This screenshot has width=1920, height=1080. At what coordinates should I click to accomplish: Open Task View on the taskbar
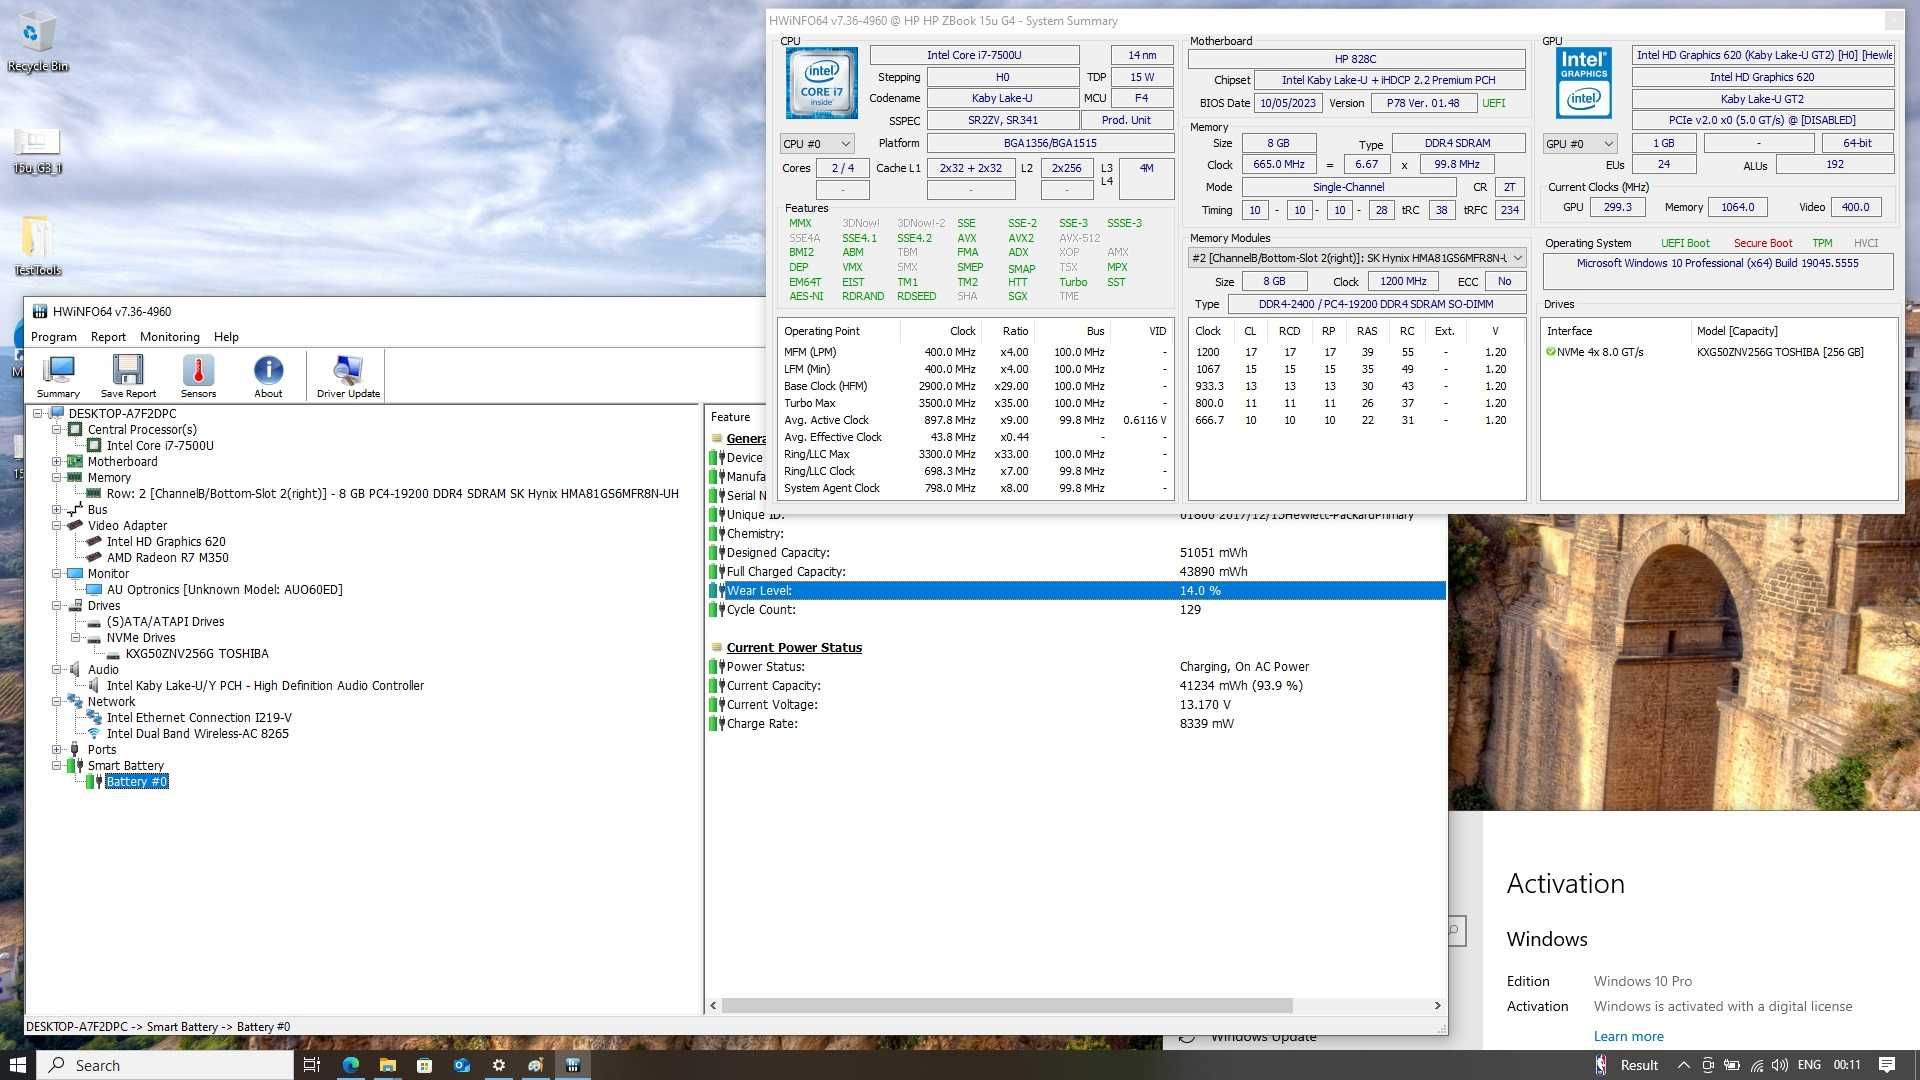tap(312, 1065)
